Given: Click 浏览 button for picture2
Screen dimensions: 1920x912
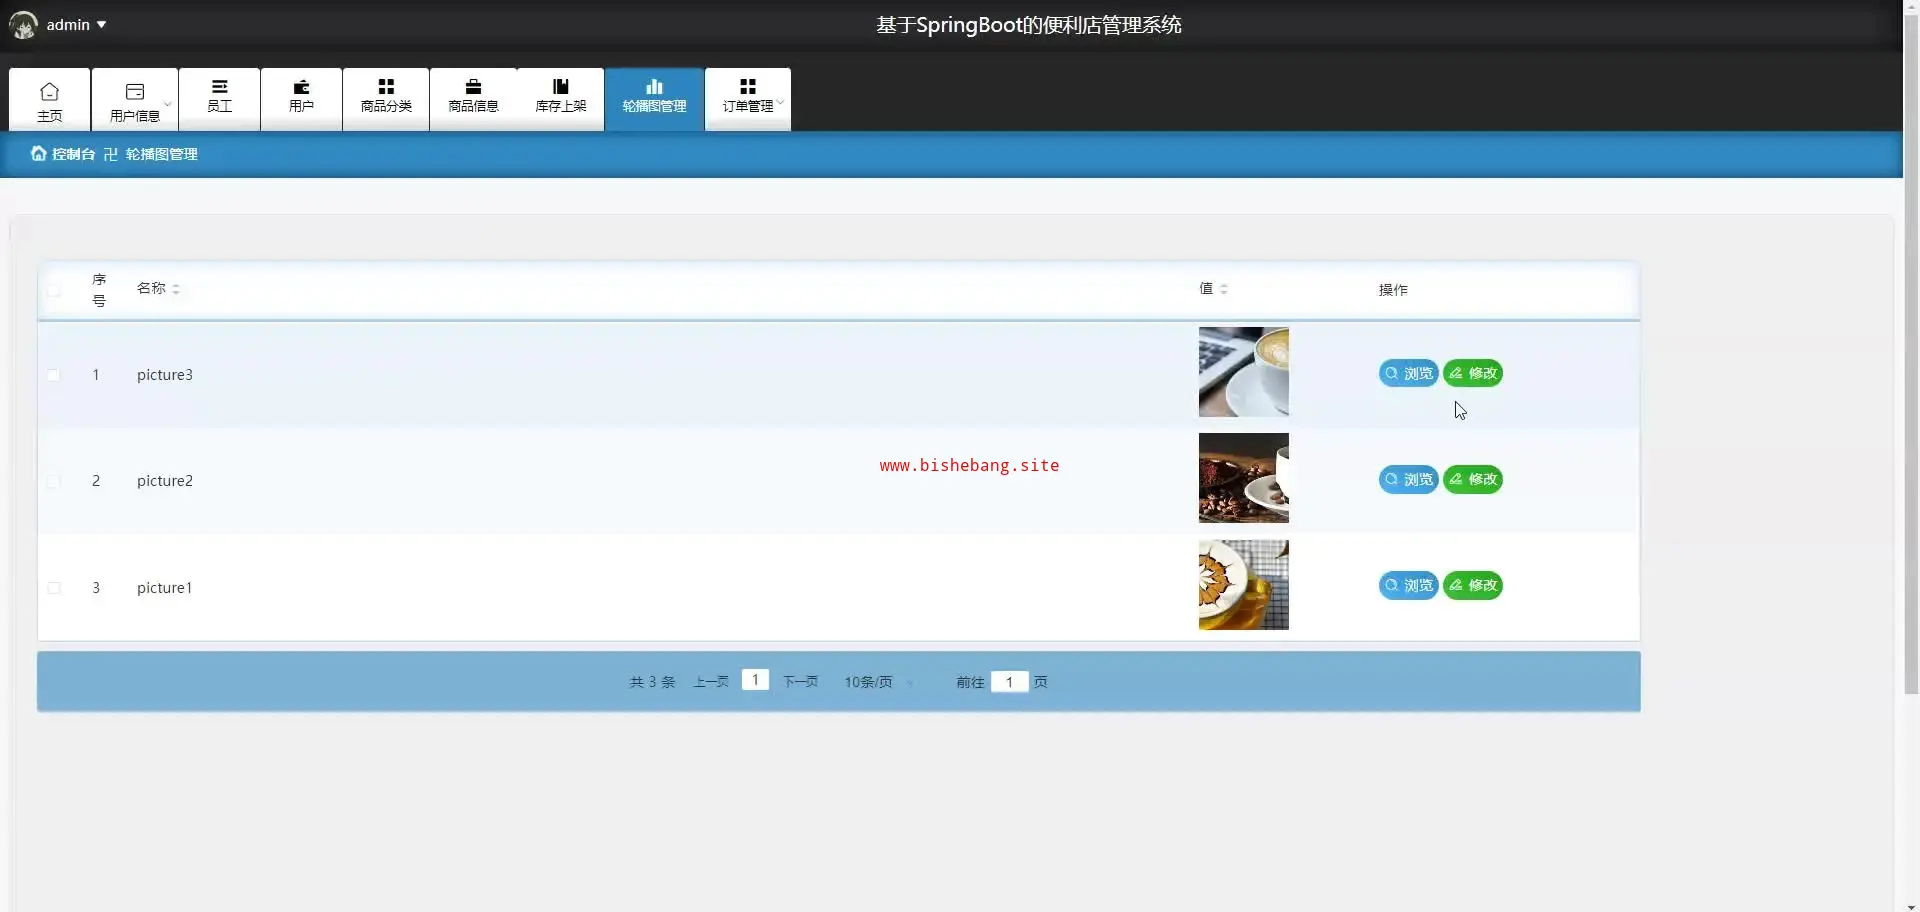Looking at the screenshot, I should click(1408, 479).
